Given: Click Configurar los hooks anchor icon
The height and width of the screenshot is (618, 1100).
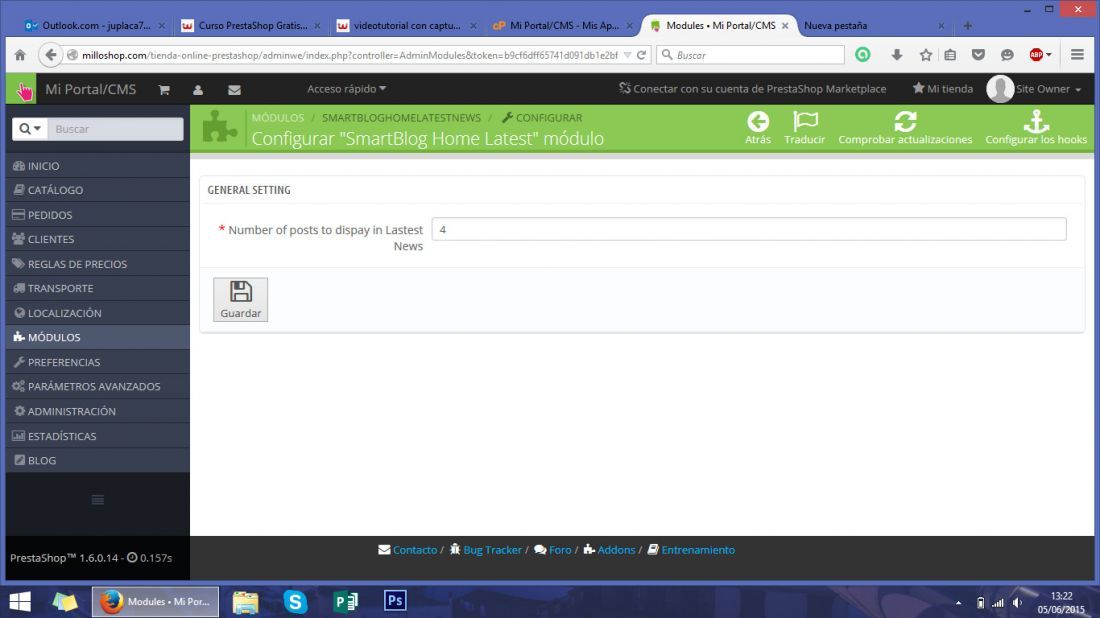Looking at the screenshot, I should pos(1036,122).
